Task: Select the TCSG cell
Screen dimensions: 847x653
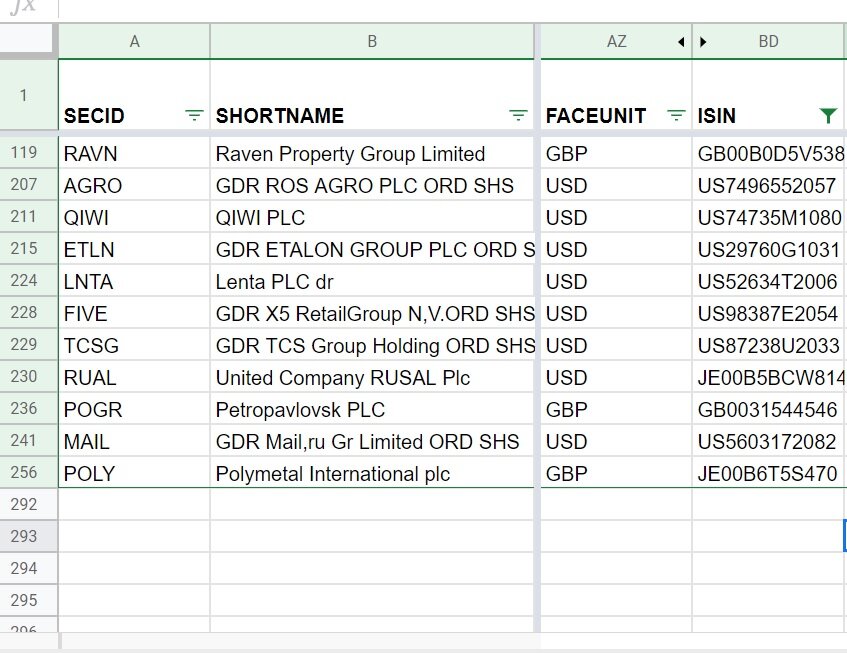Action: click(134, 345)
